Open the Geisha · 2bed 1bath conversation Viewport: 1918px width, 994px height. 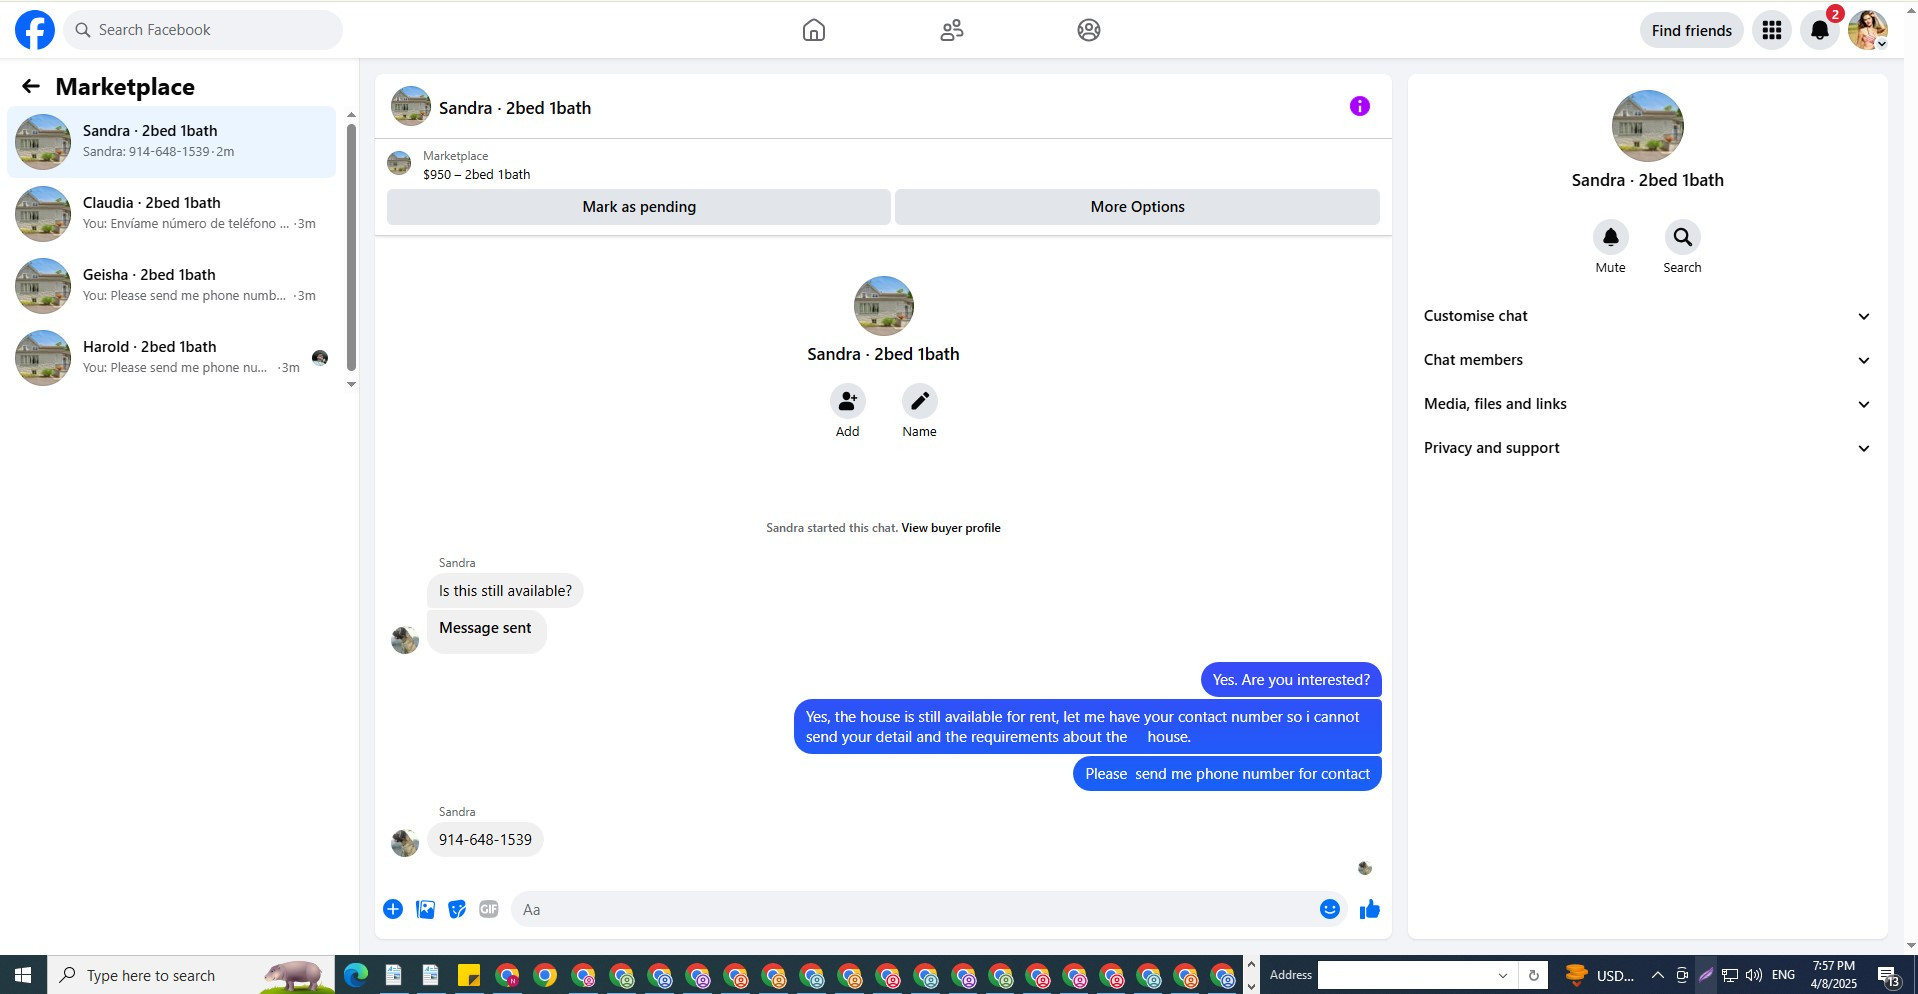[x=172, y=285]
